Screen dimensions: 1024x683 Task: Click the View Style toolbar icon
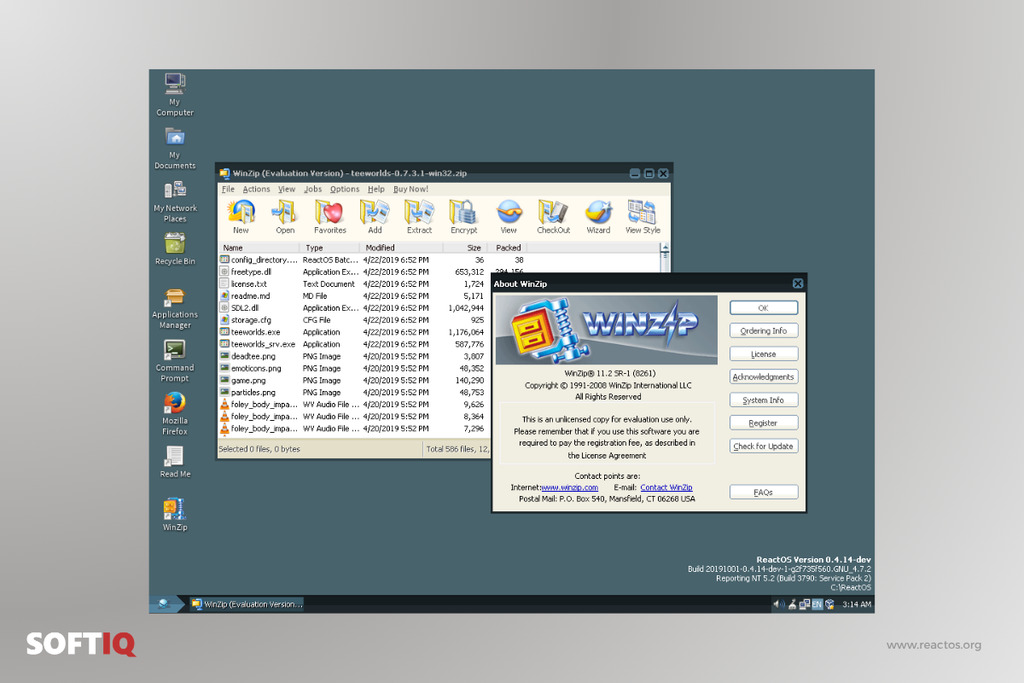(643, 217)
